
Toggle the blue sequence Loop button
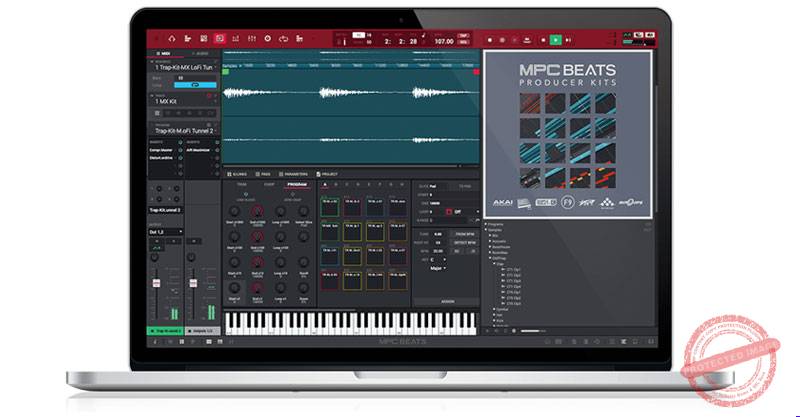[x=195, y=85]
